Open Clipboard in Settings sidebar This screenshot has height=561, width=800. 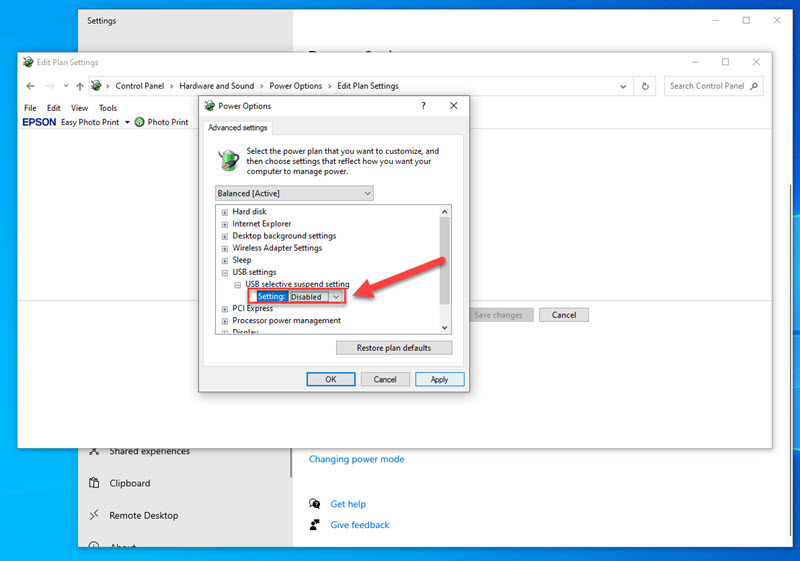click(x=130, y=483)
